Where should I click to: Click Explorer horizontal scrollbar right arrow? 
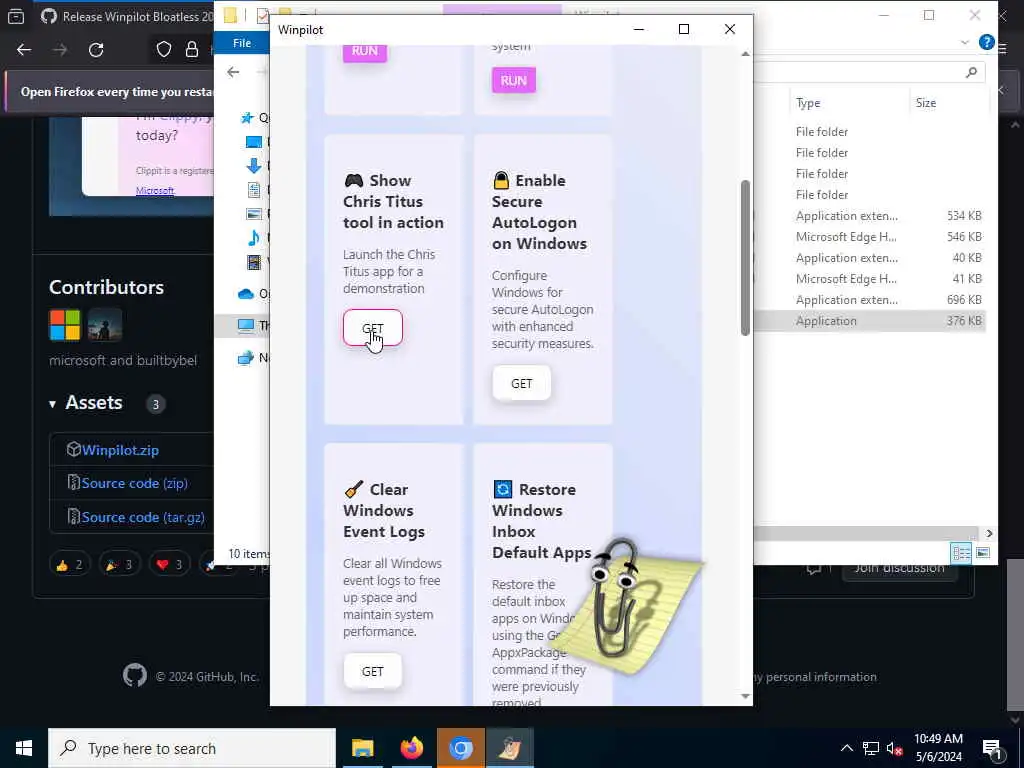point(989,534)
